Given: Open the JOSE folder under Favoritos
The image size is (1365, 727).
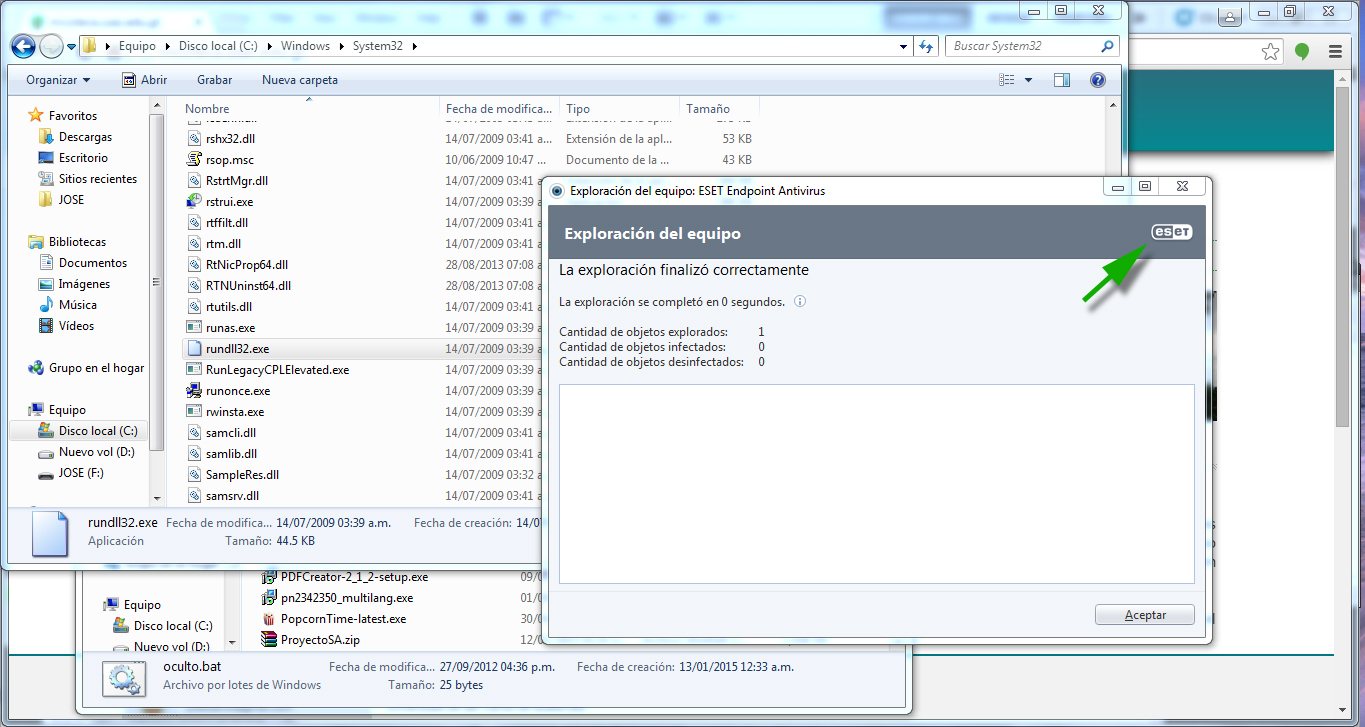Looking at the screenshot, I should [x=71, y=200].
